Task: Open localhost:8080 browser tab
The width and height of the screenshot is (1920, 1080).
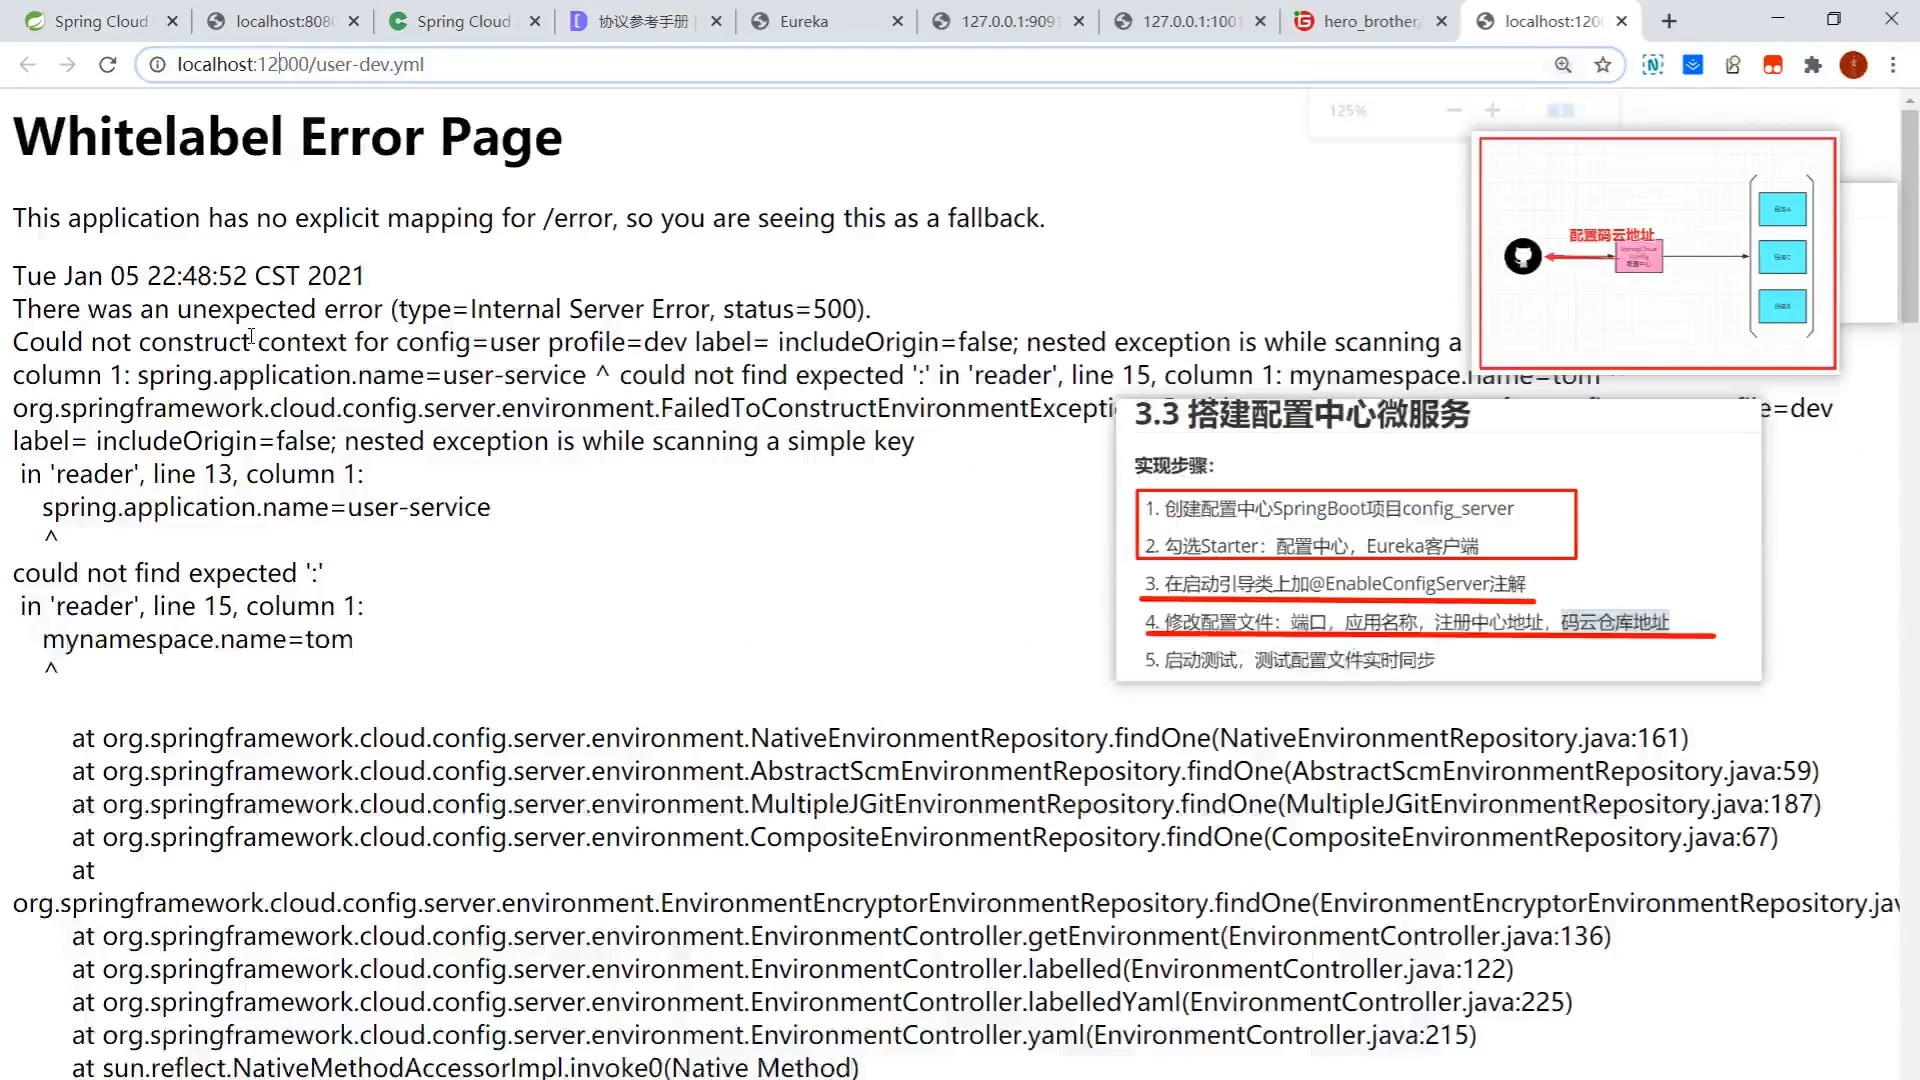Action: click(x=284, y=21)
